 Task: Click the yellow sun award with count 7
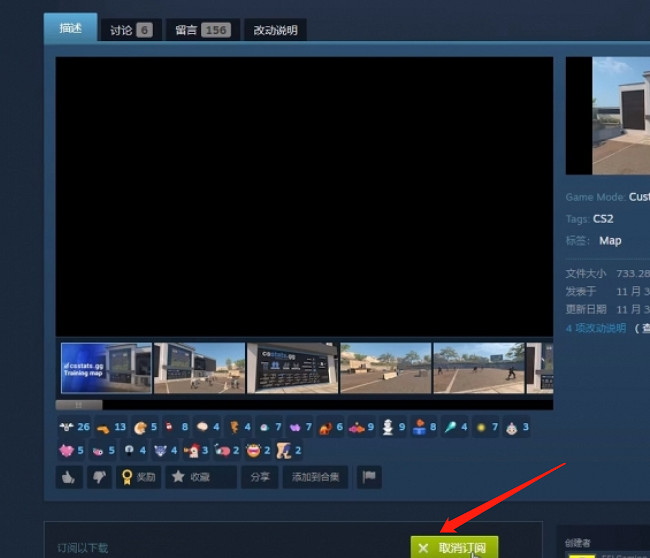pos(485,427)
